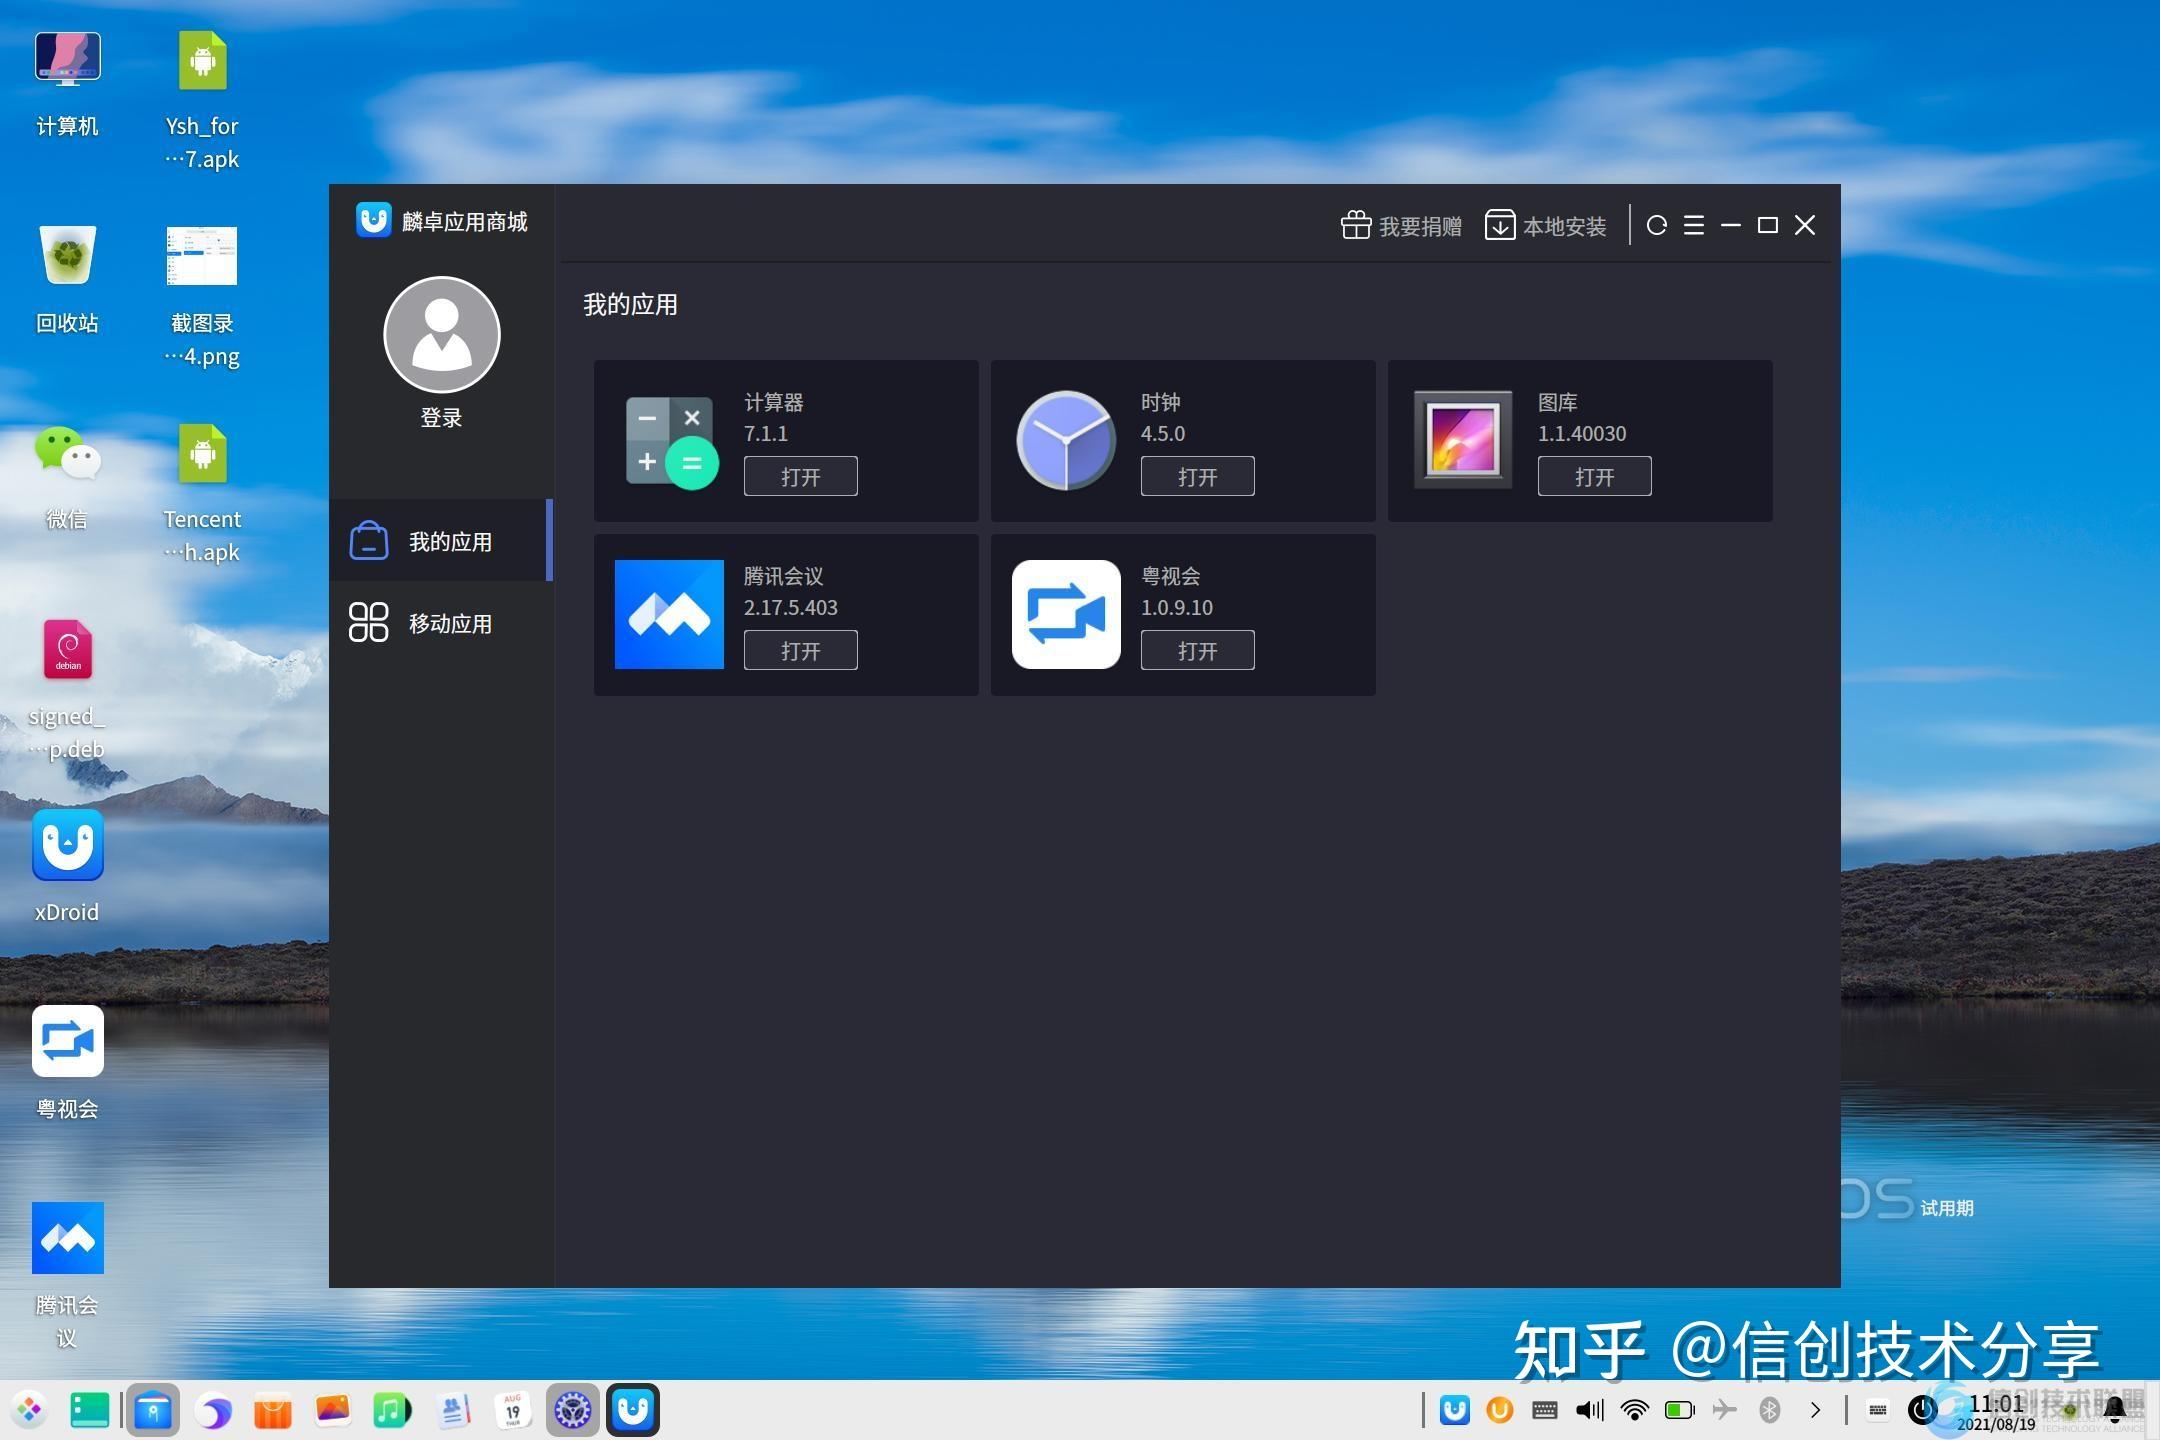The width and height of the screenshot is (2160, 1440).
Task: Click the 我要捐赠 gift icon
Action: coord(1356,225)
